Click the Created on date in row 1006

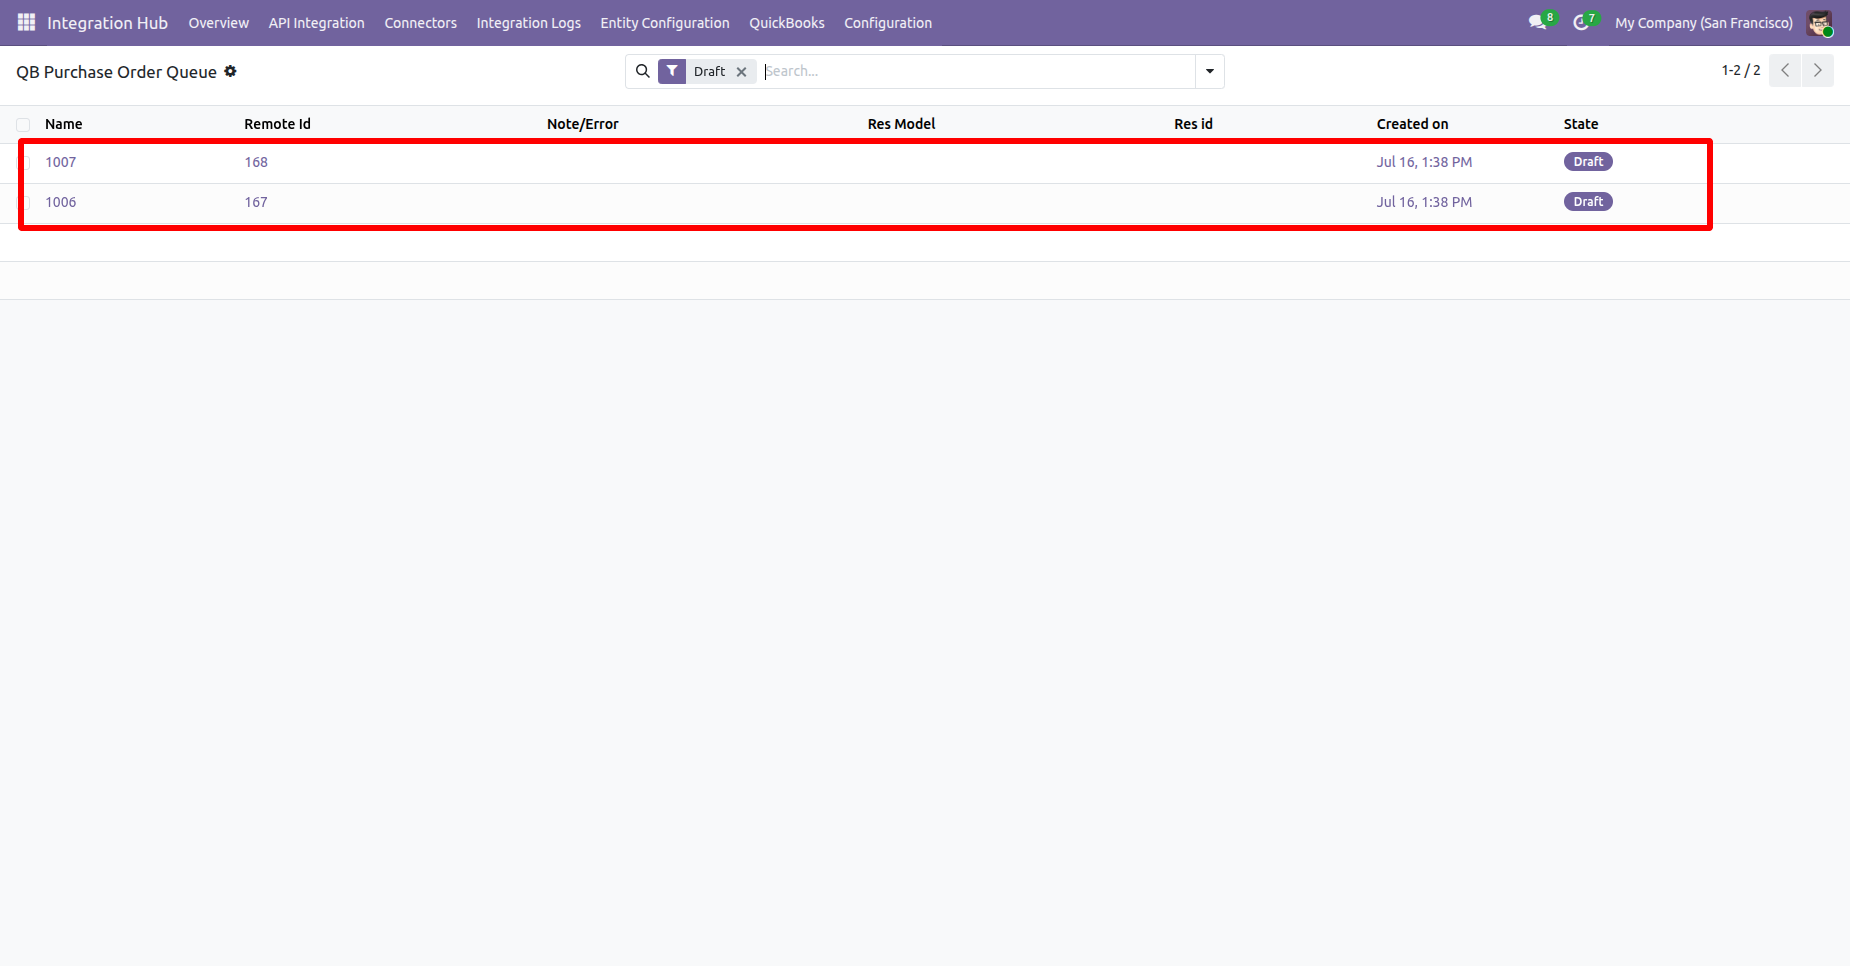[1424, 202]
